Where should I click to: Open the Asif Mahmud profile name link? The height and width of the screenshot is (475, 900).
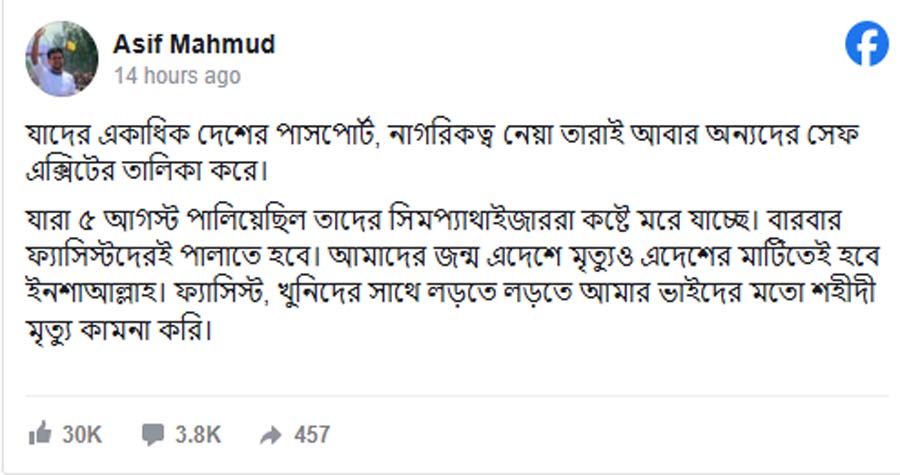(194, 45)
